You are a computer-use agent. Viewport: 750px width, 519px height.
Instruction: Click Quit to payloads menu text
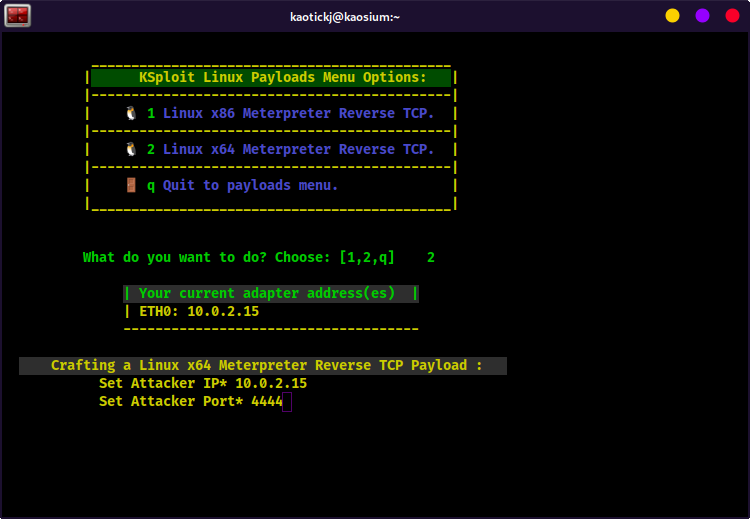click(x=250, y=186)
